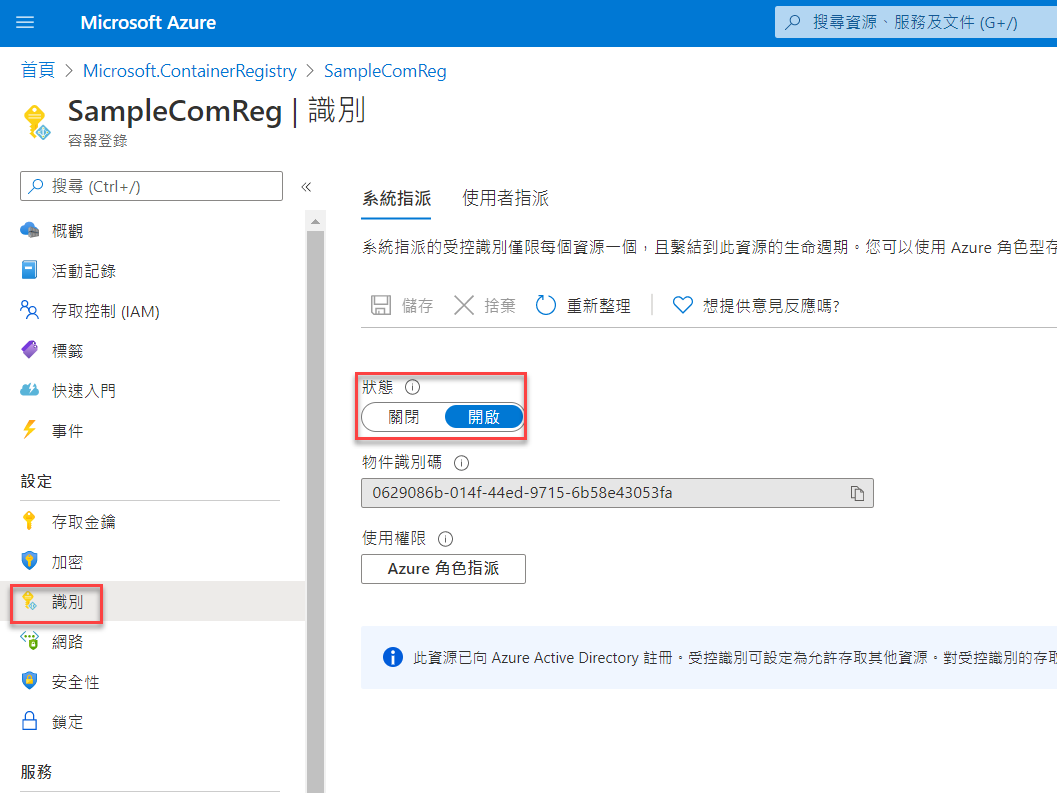The width and height of the screenshot is (1057, 793).
Task: Go to 首頁 breadcrumb
Action: pos(38,70)
